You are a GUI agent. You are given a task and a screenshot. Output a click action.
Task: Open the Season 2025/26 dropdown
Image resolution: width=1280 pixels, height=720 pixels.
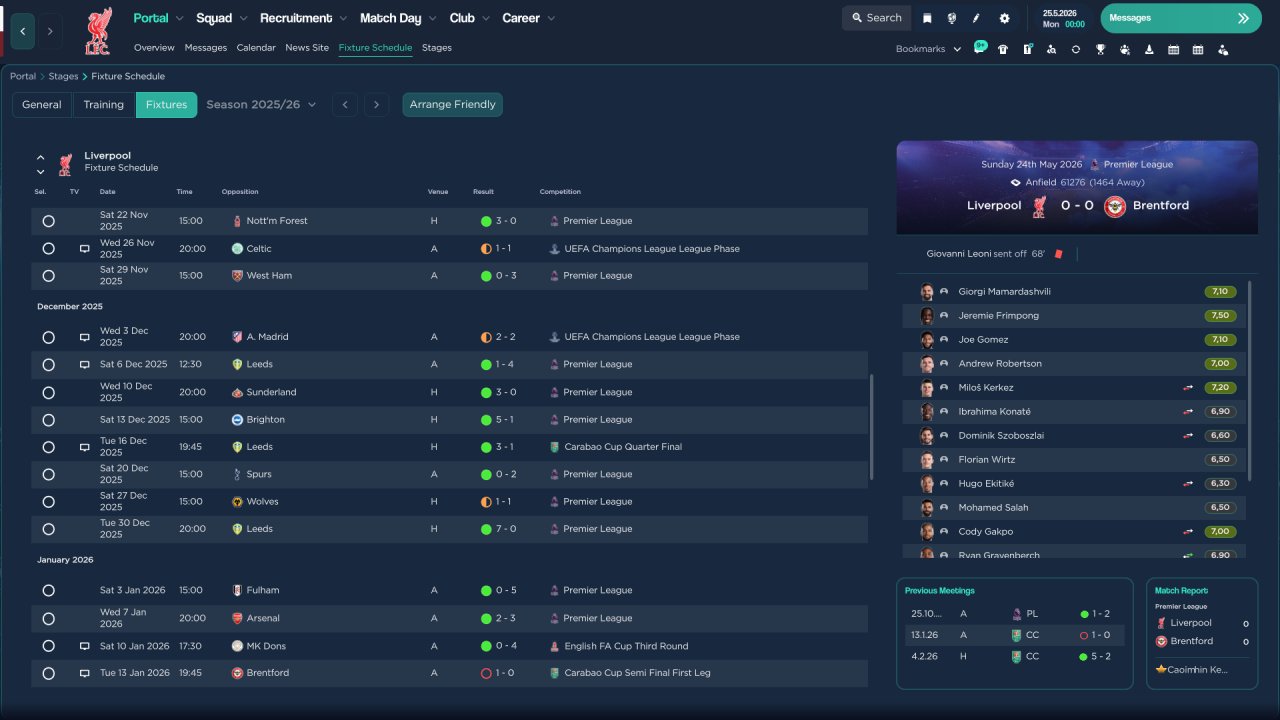(261, 105)
